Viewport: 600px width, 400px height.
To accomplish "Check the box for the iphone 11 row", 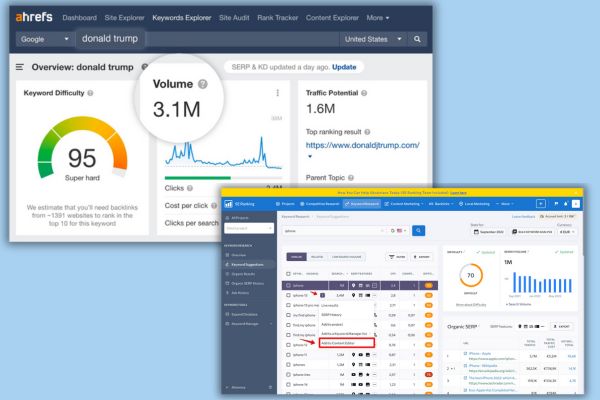I will coord(289,355).
